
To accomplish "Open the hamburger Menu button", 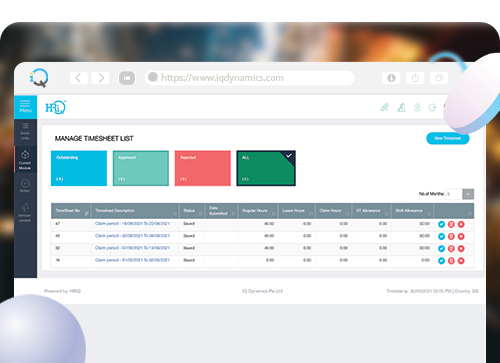I will pyautogui.click(x=25, y=107).
